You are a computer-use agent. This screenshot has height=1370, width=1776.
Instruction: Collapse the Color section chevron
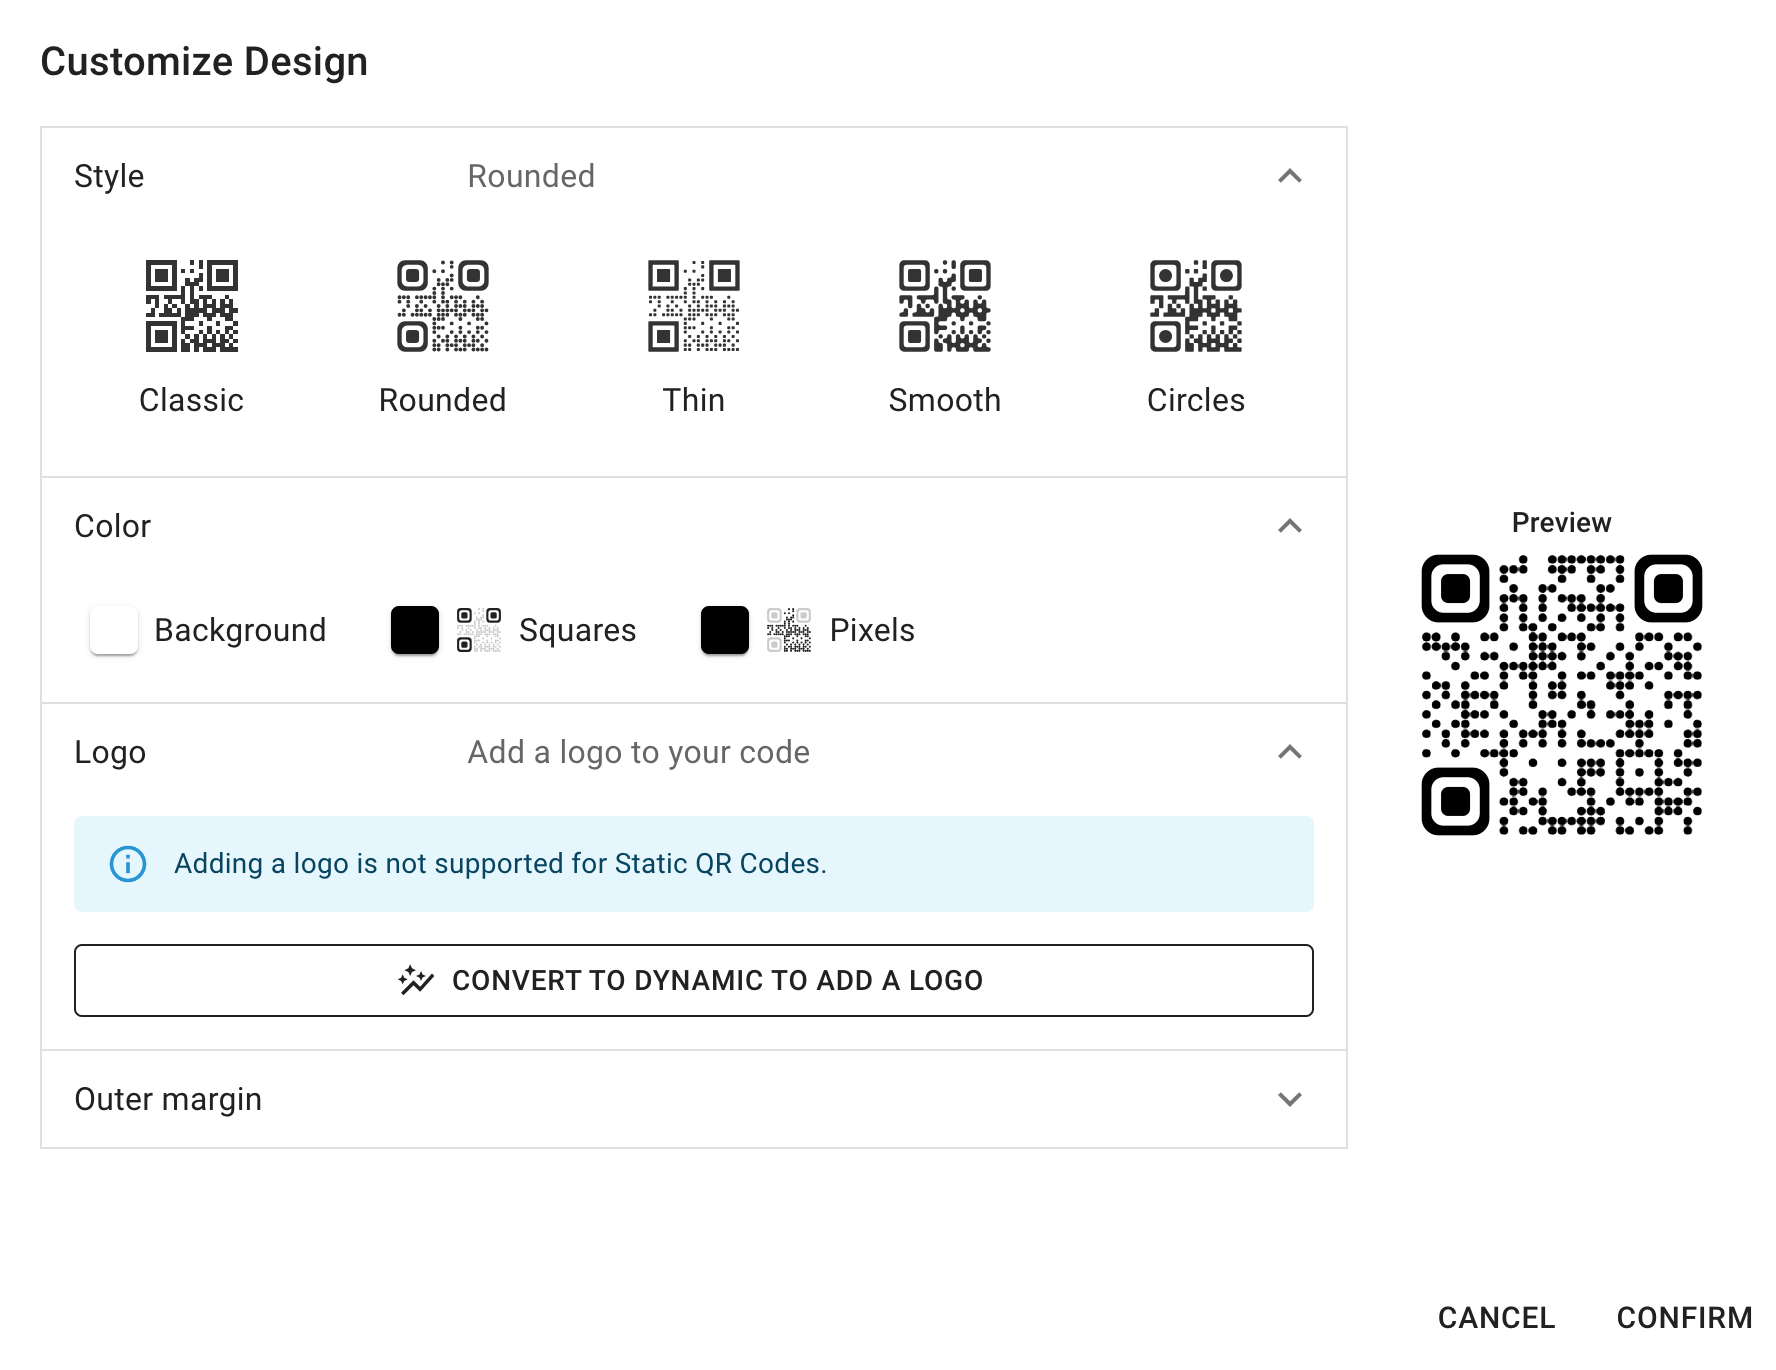click(x=1290, y=526)
